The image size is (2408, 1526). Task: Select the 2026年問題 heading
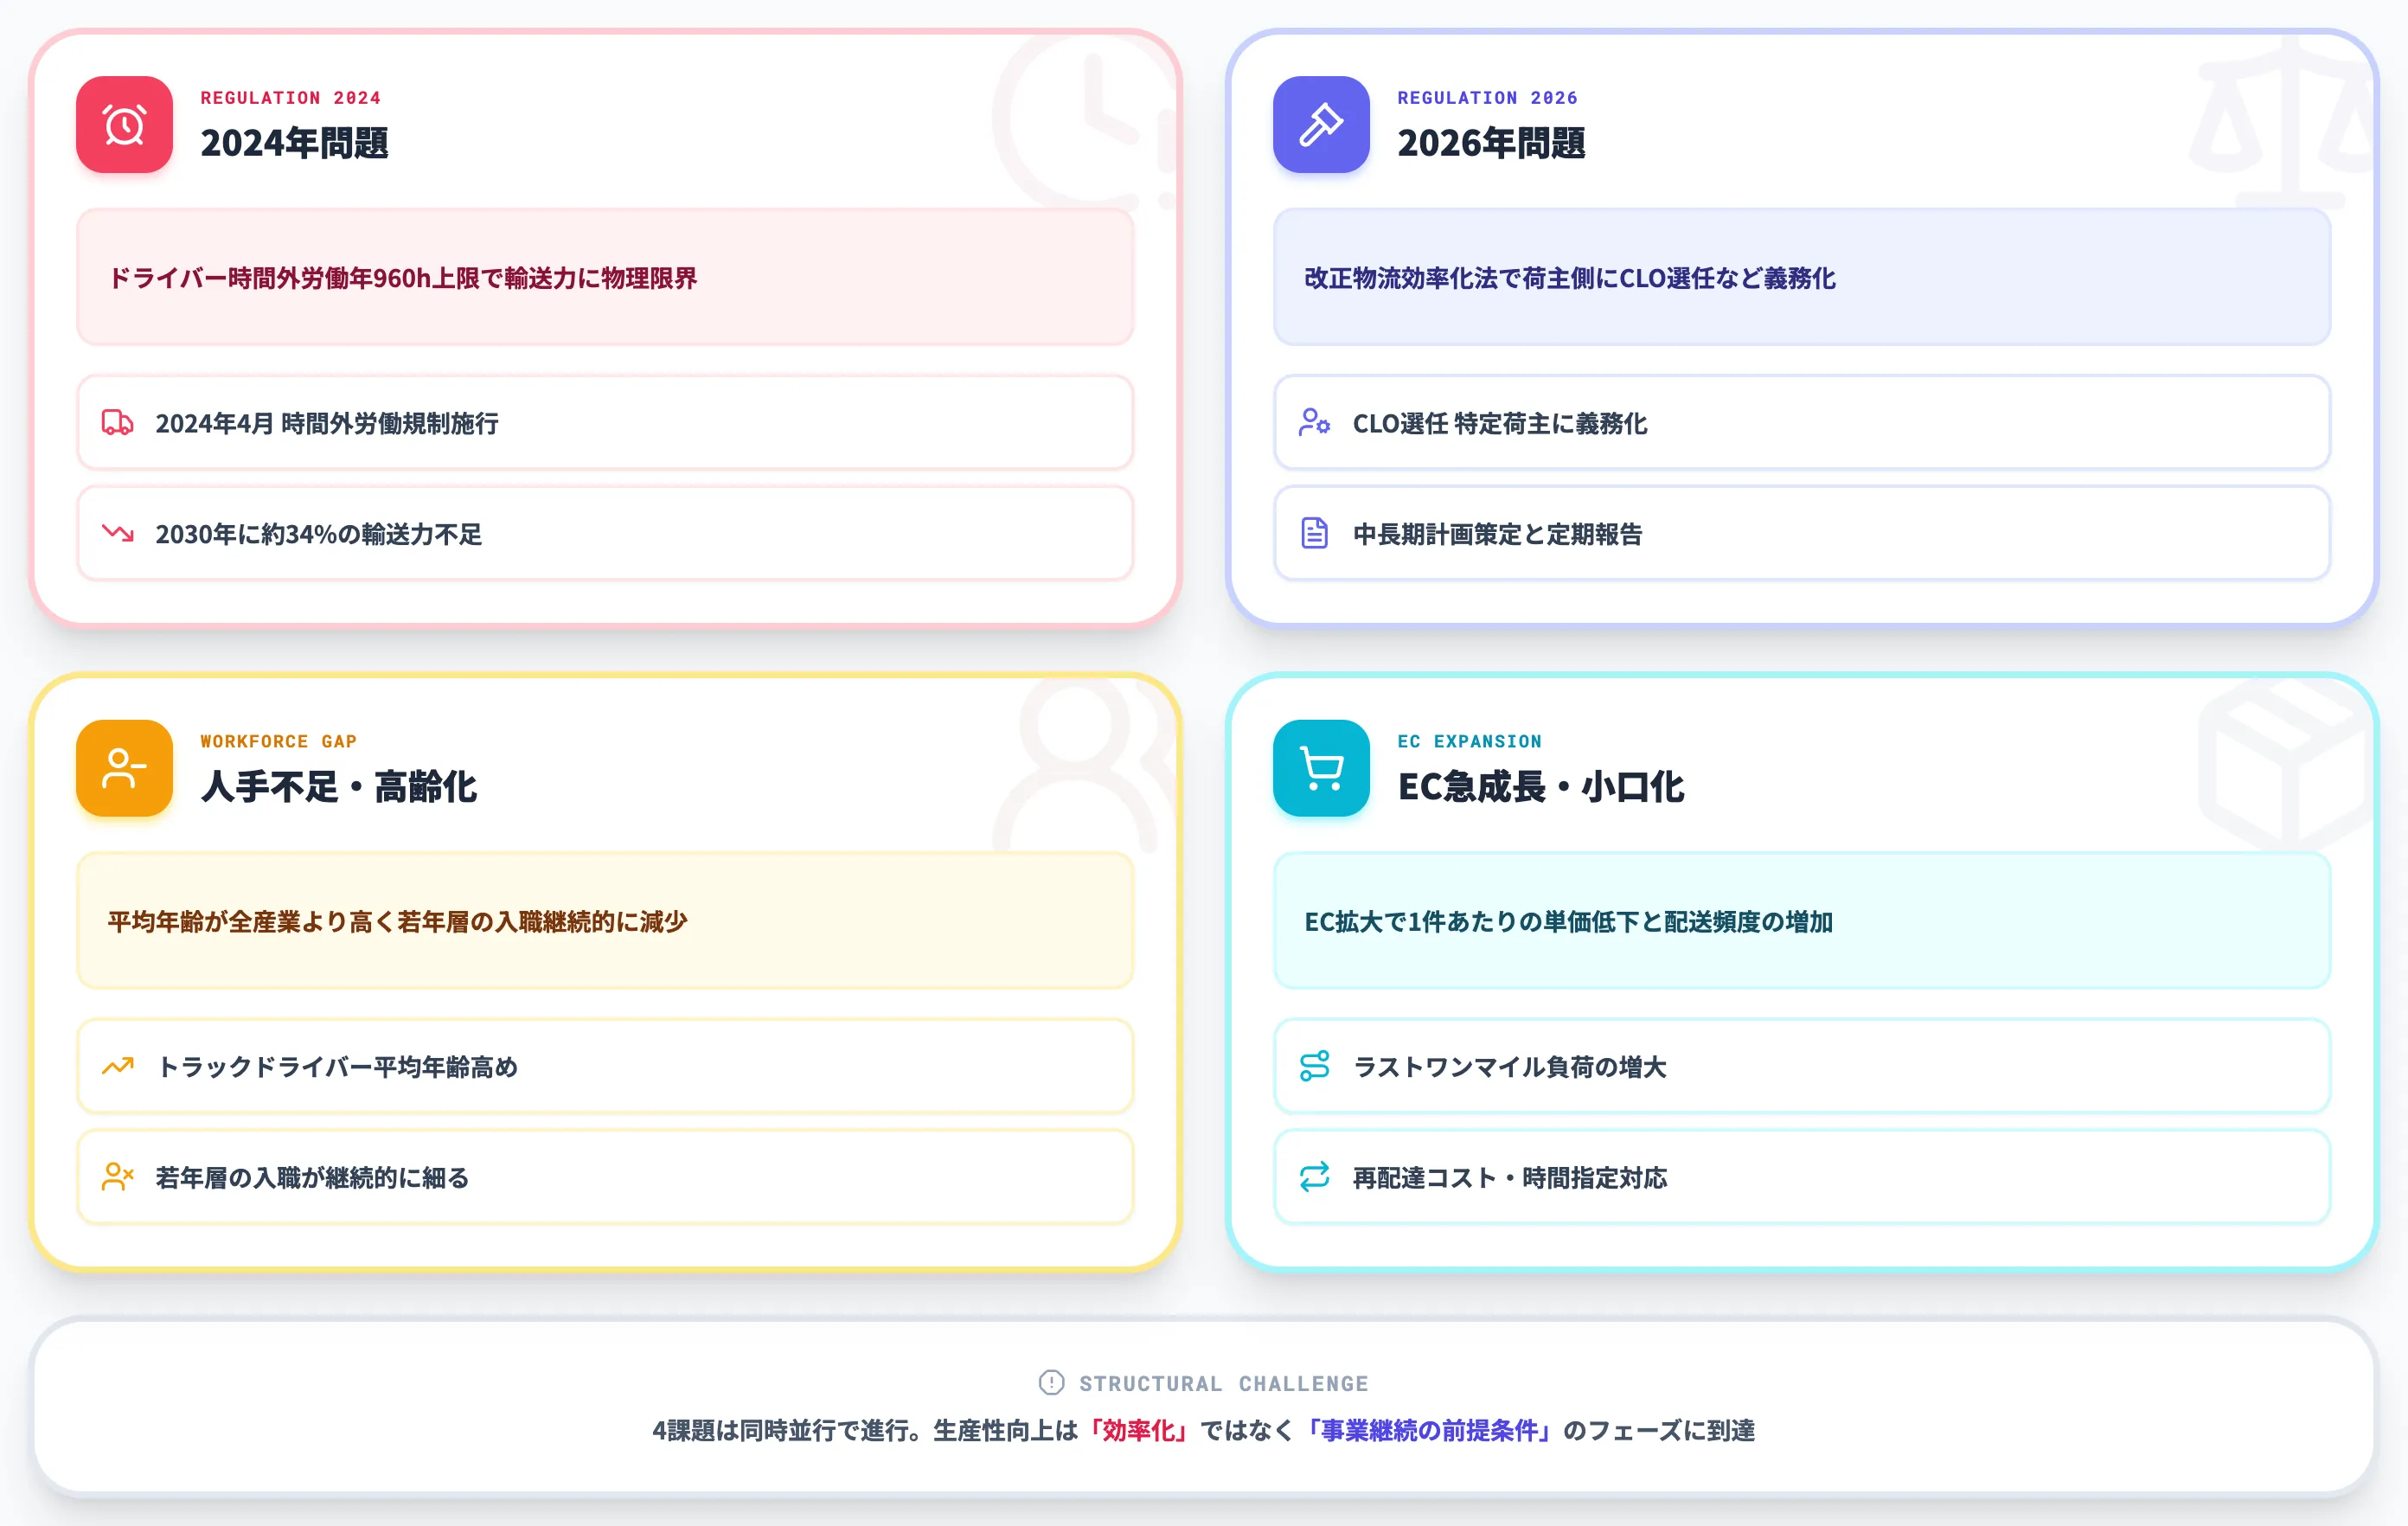1491,143
